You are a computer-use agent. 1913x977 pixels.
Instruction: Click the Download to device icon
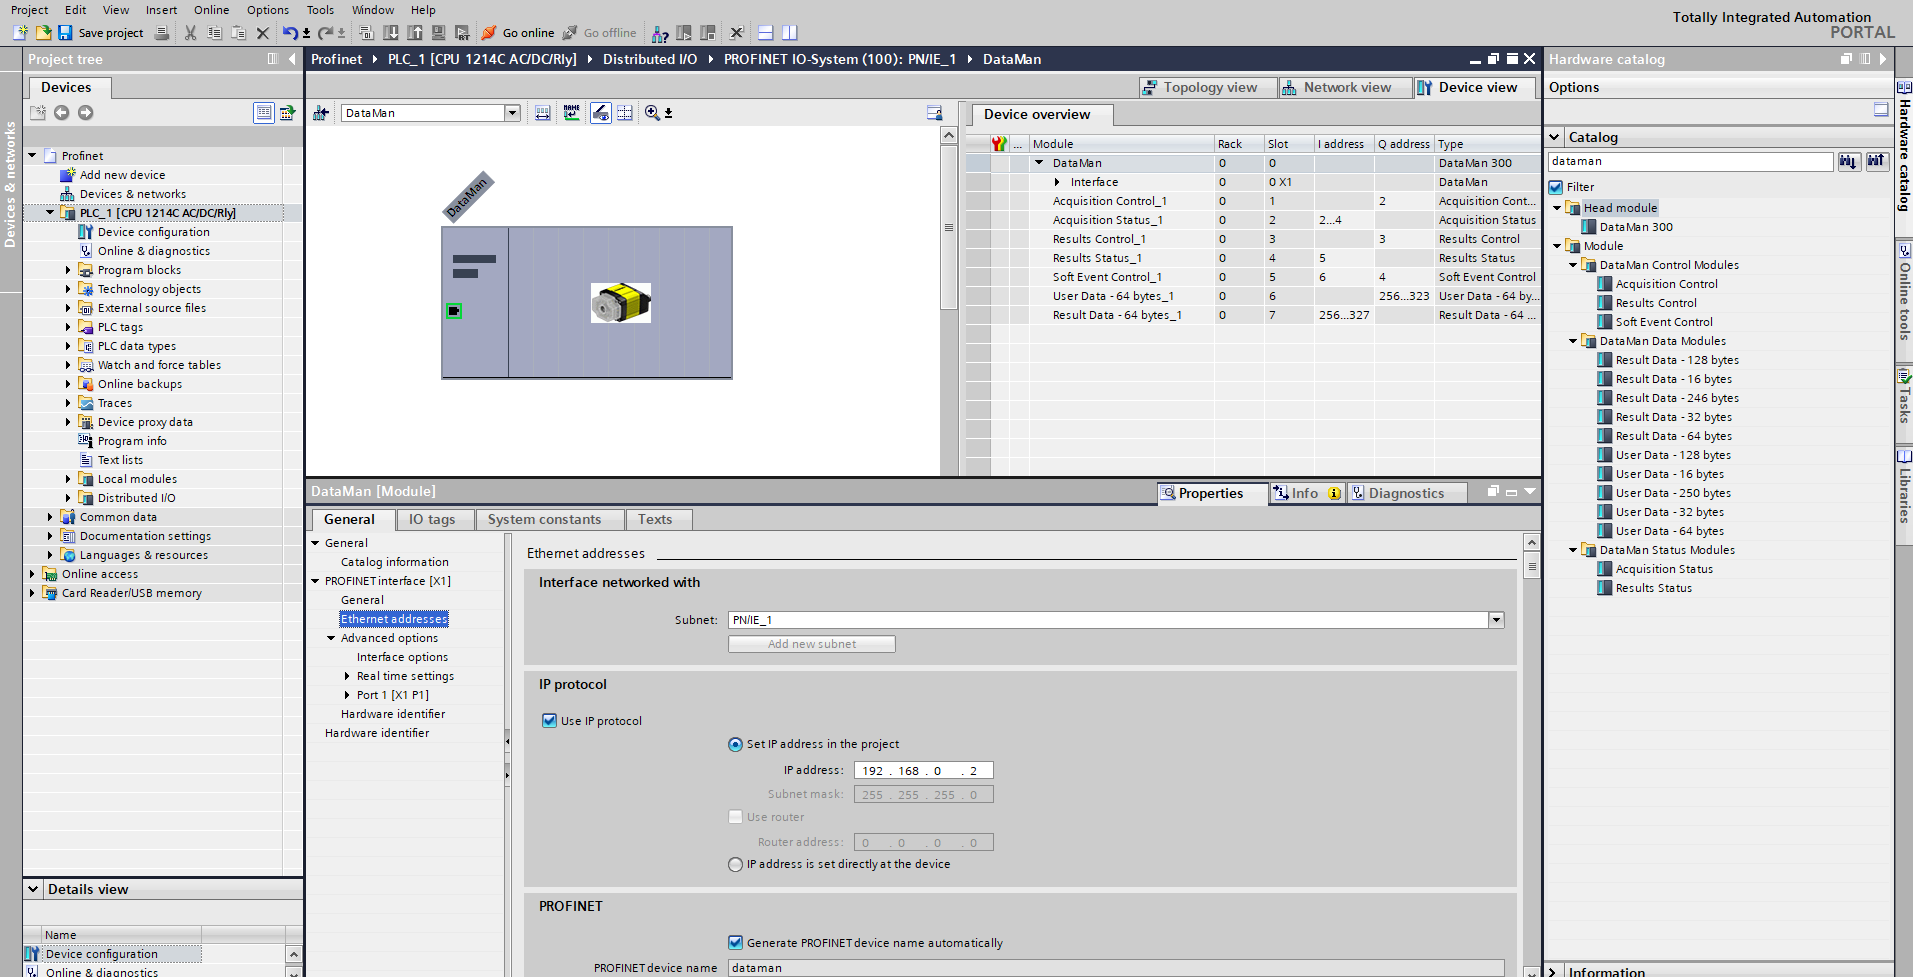point(391,33)
